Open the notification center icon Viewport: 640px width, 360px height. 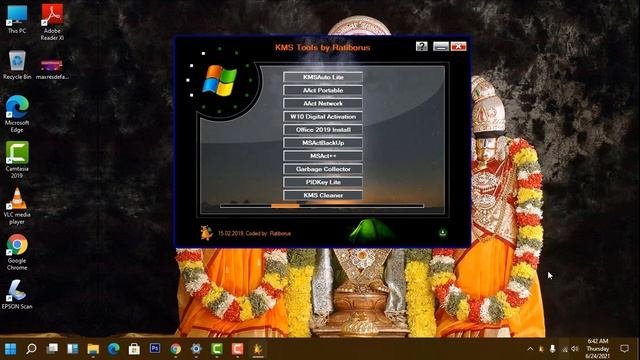[x=624, y=349]
